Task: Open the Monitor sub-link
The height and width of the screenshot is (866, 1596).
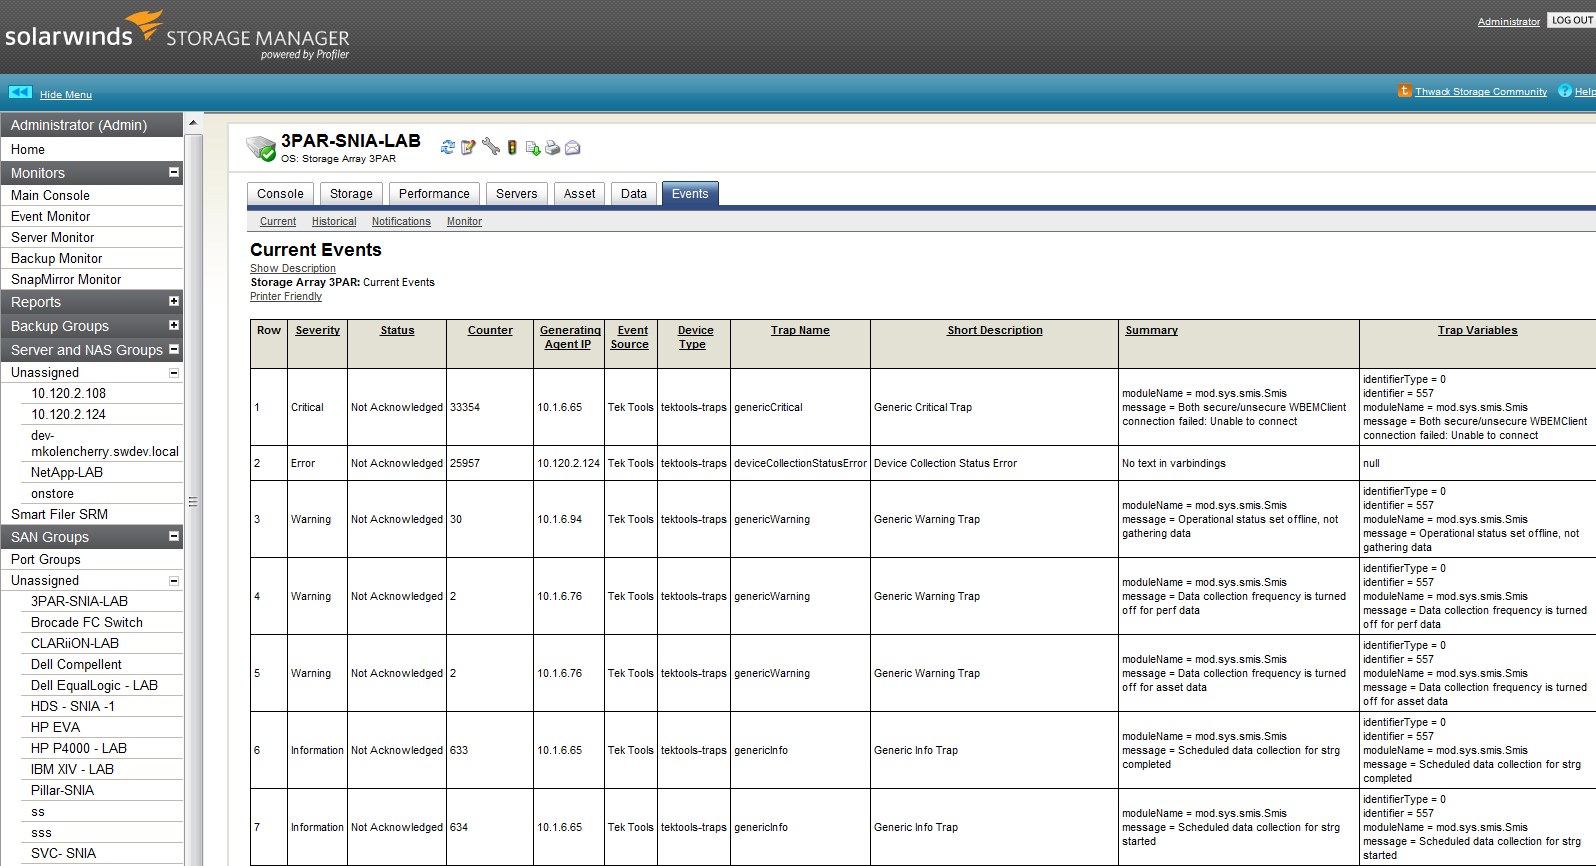Action: pos(464,222)
